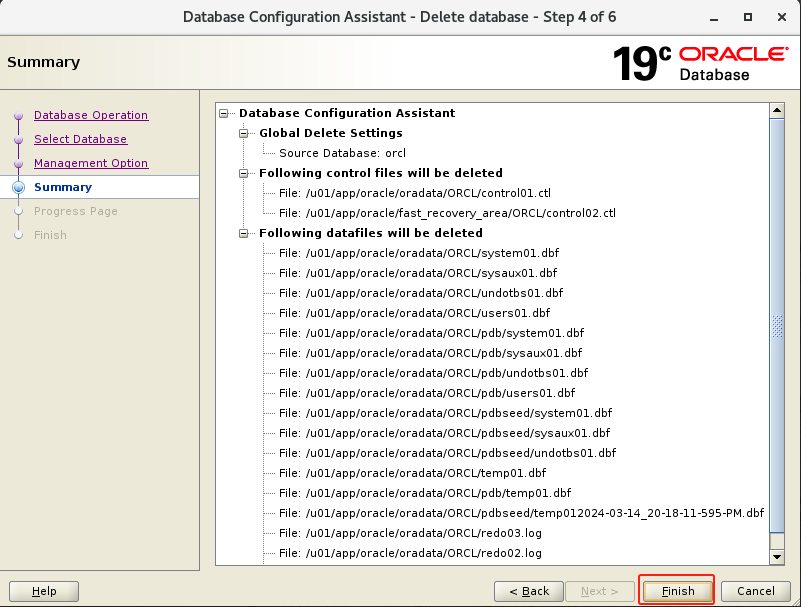The height and width of the screenshot is (607, 801).
Task: Select the redo03.log file row
Action: click(x=410, y=533)
